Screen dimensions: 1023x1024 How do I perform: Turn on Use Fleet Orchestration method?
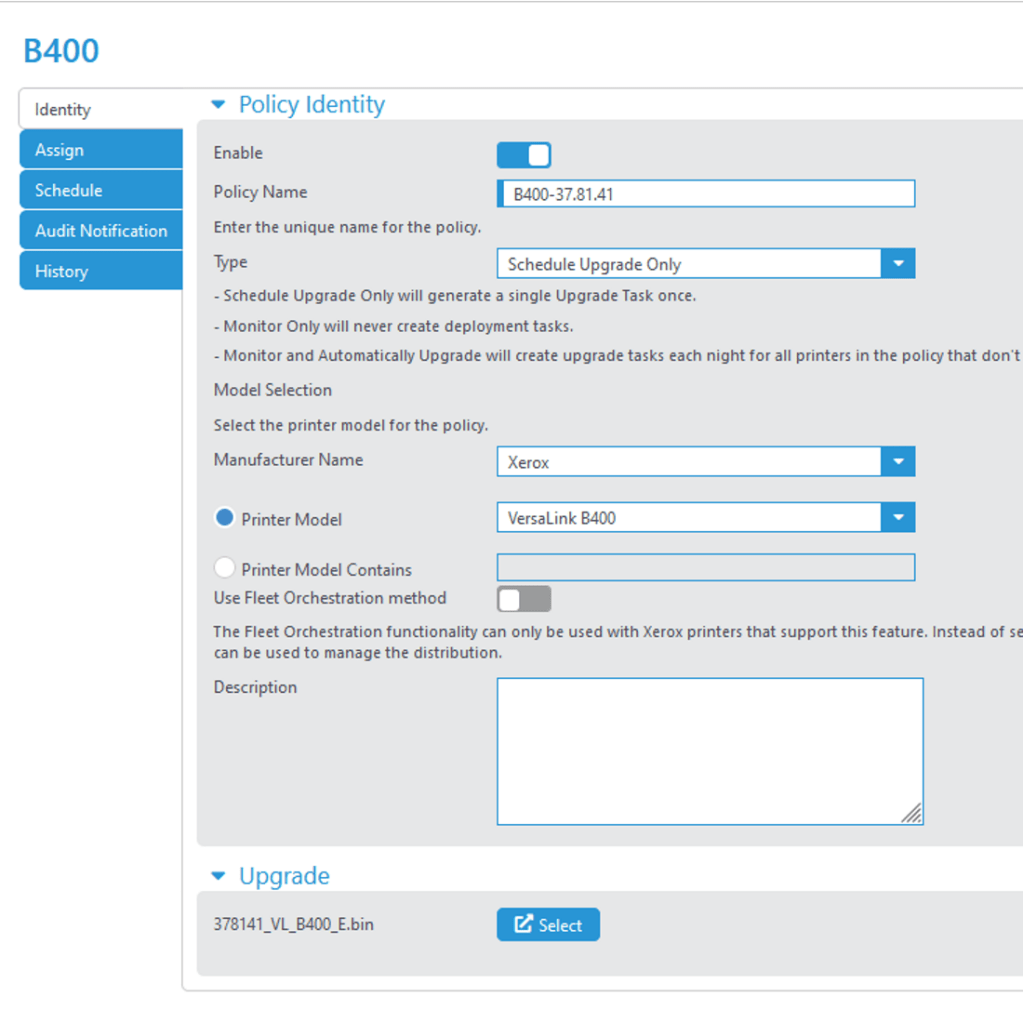point(524,599)
